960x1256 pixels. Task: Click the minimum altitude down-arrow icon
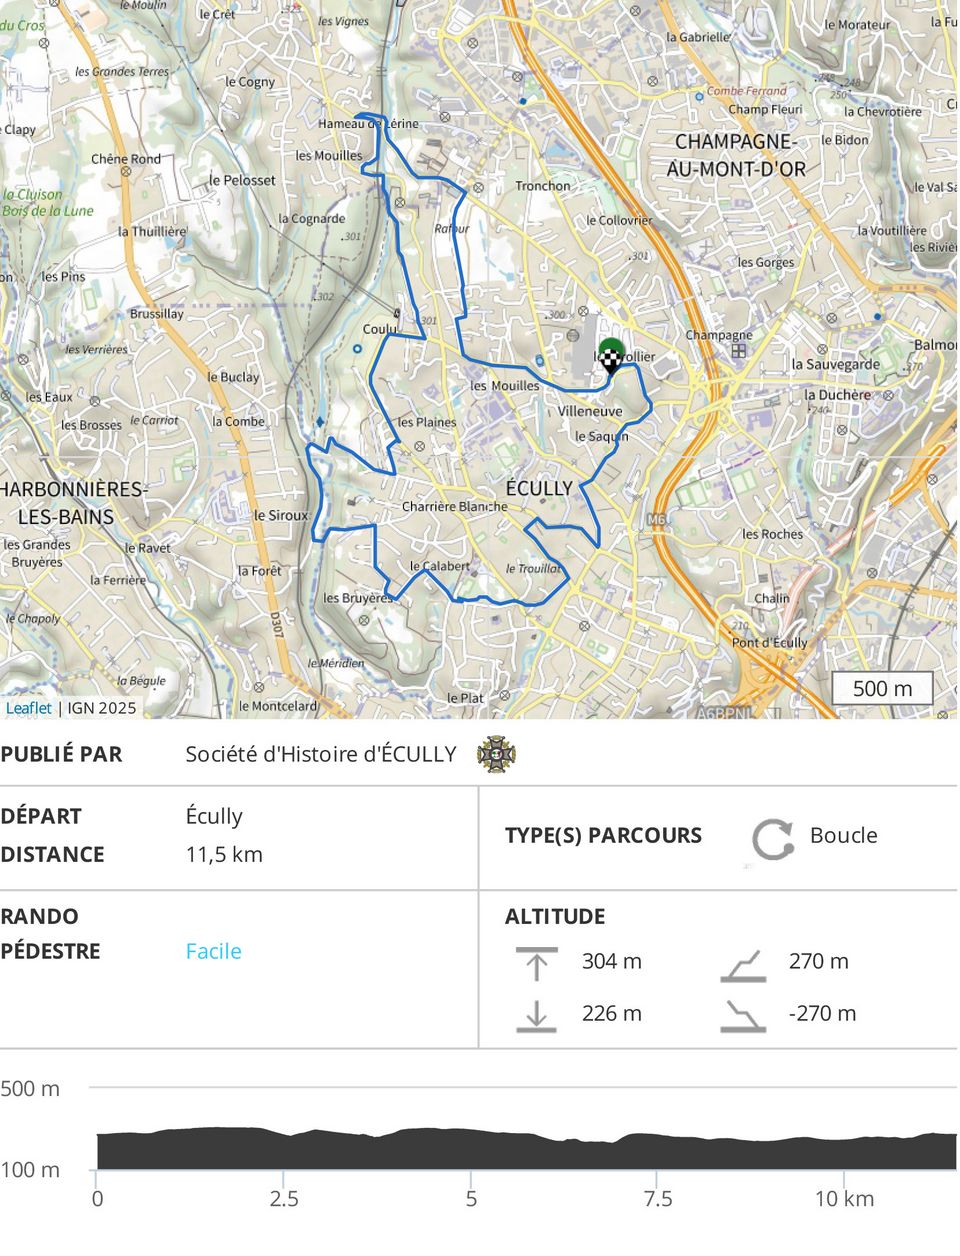click(x=536, y=1015)
